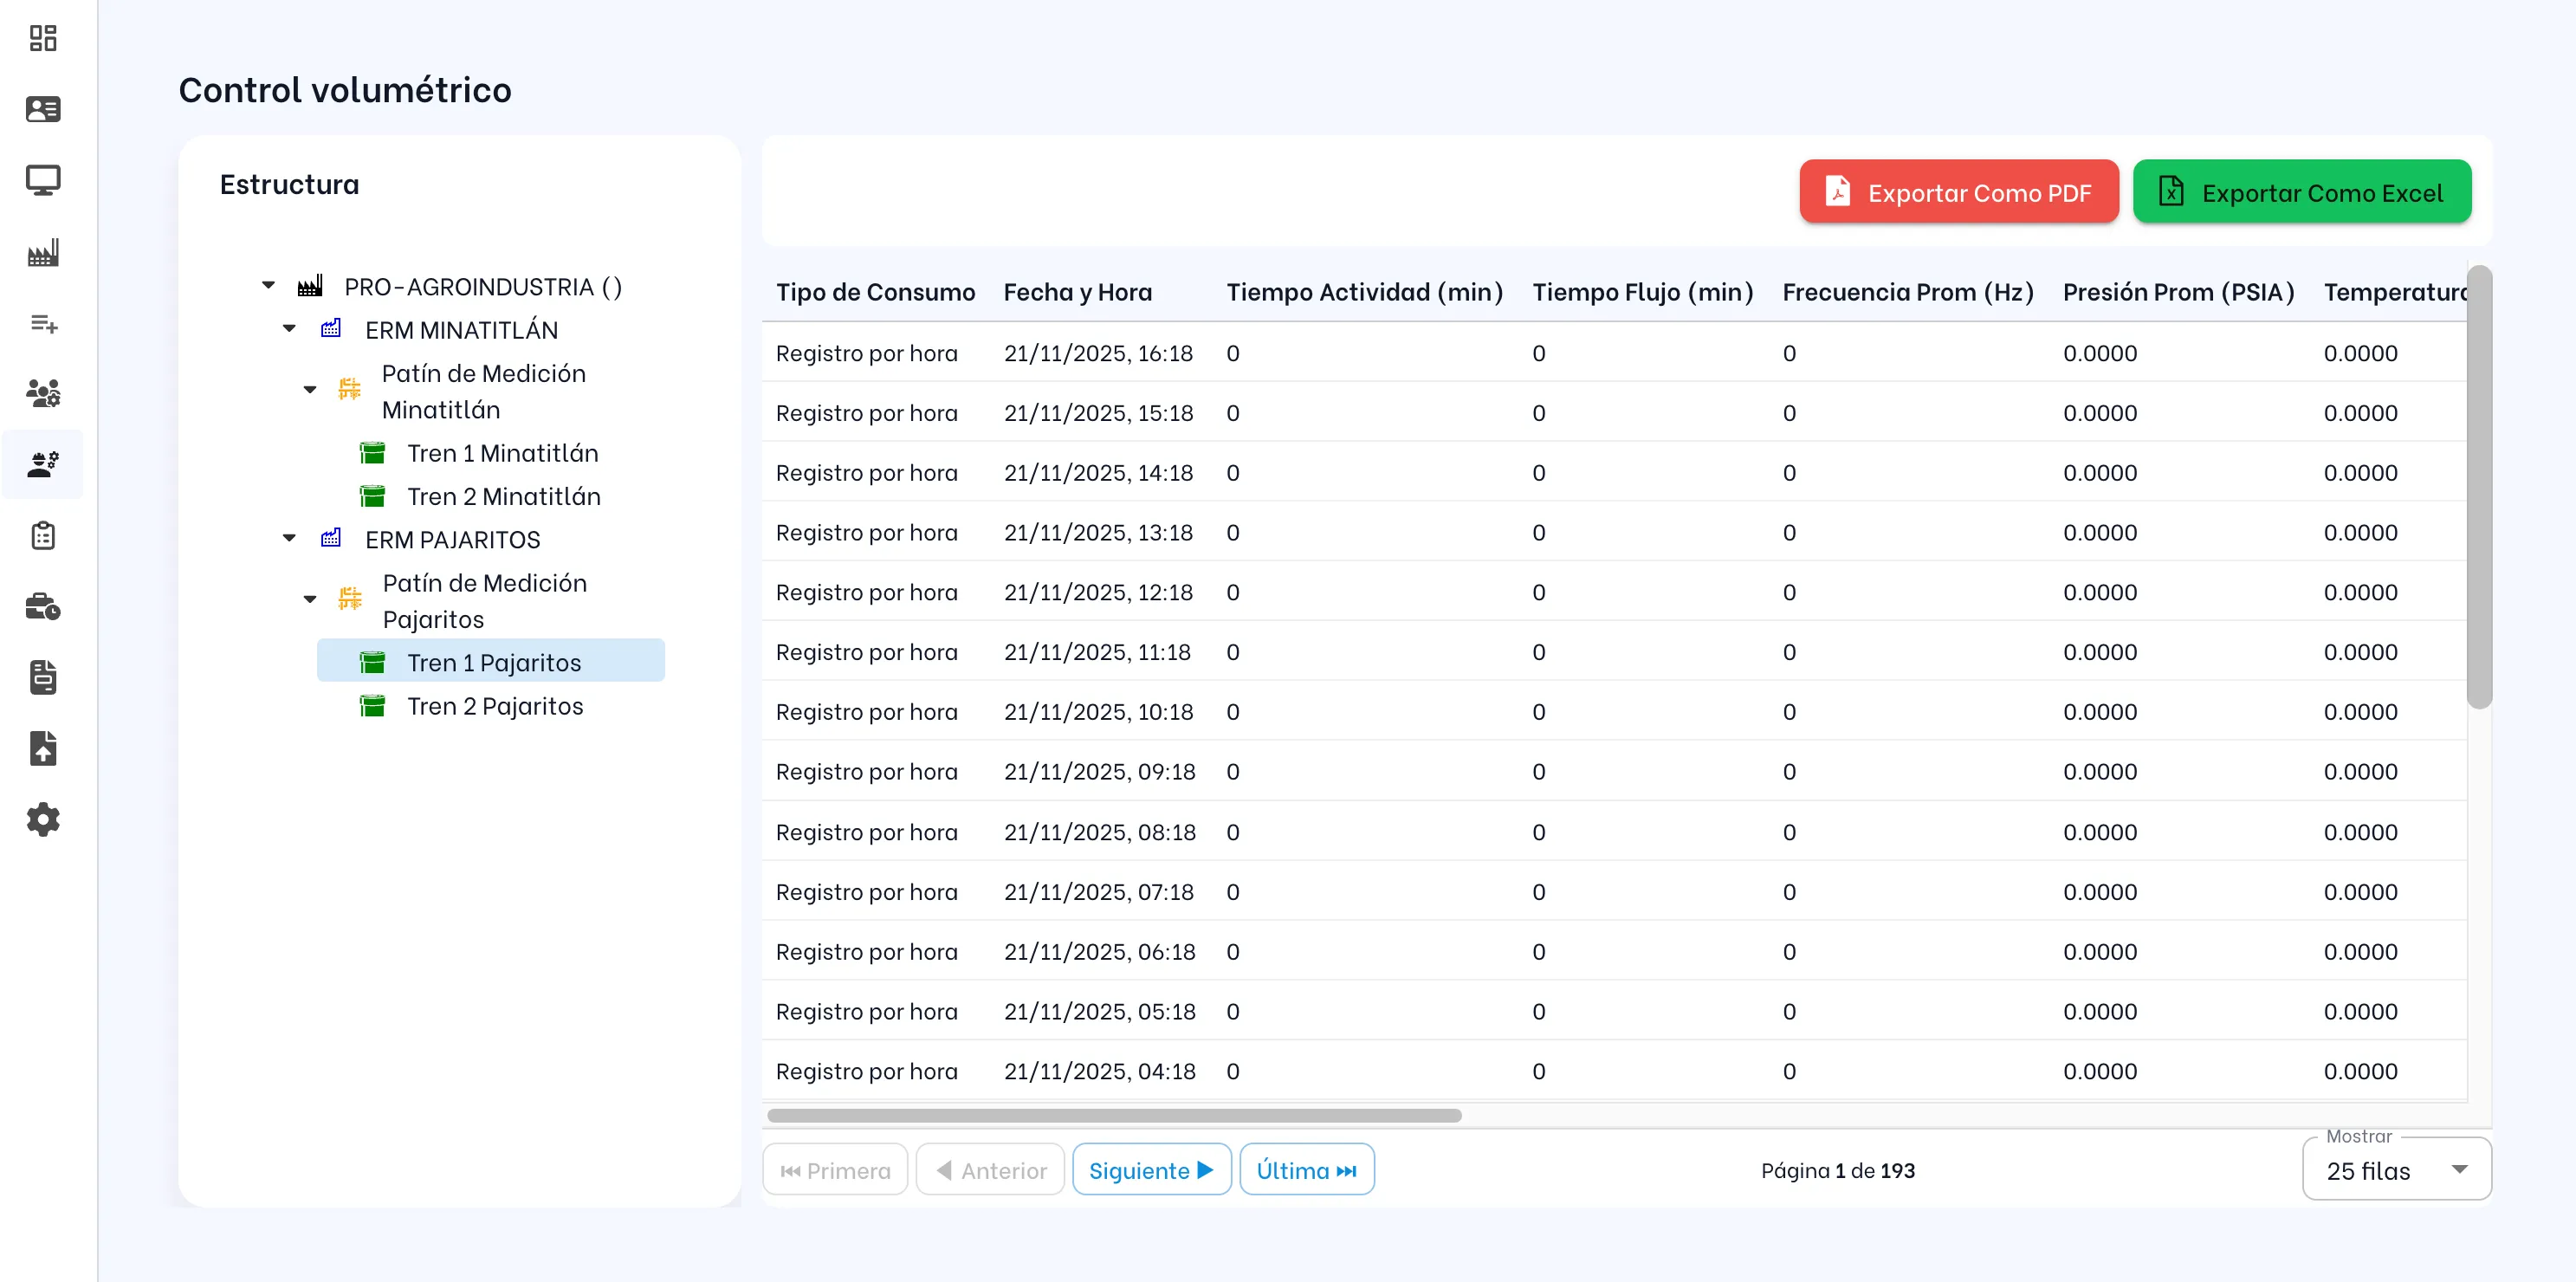Image resolution: width=2576 pixels, height=1282 pixels.
Task: Select Tren 1 Minatitlán in tree
Action: point(502,453)
